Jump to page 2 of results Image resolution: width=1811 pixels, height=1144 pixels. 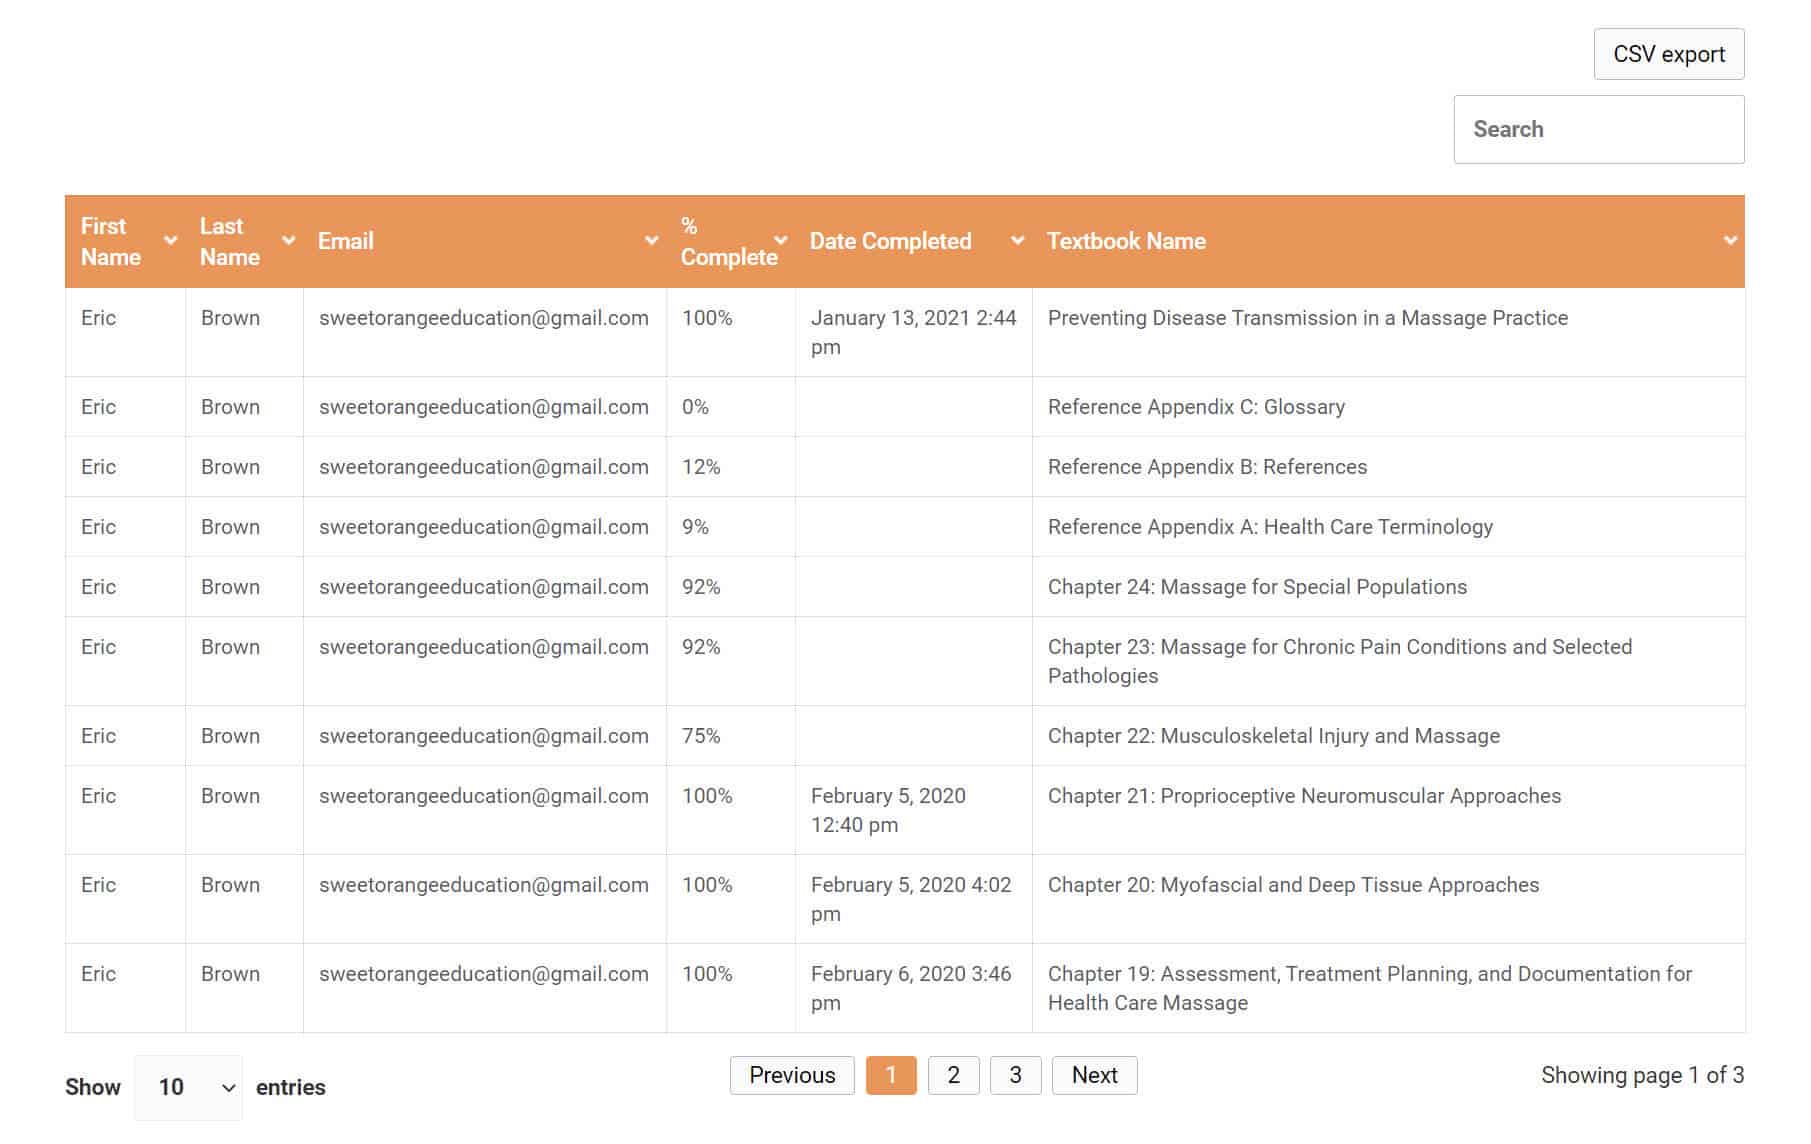953,1076
